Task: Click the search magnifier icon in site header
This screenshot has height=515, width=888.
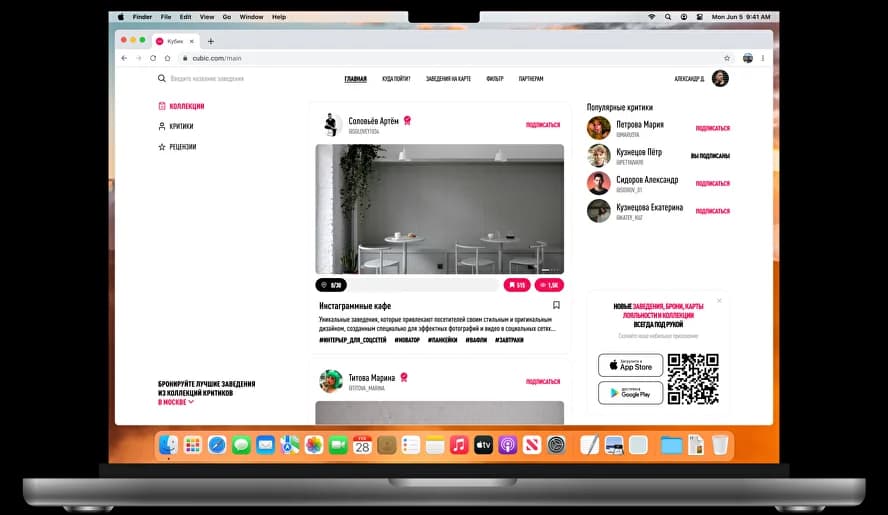Action: point(161,78)
